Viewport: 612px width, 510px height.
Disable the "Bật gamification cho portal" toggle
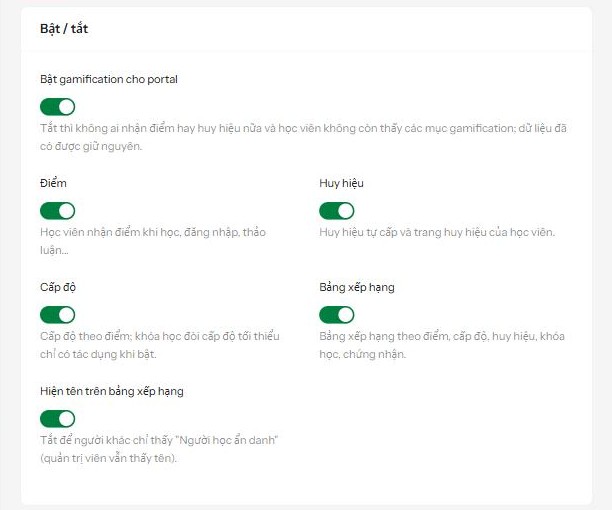[x=57, y=107]
